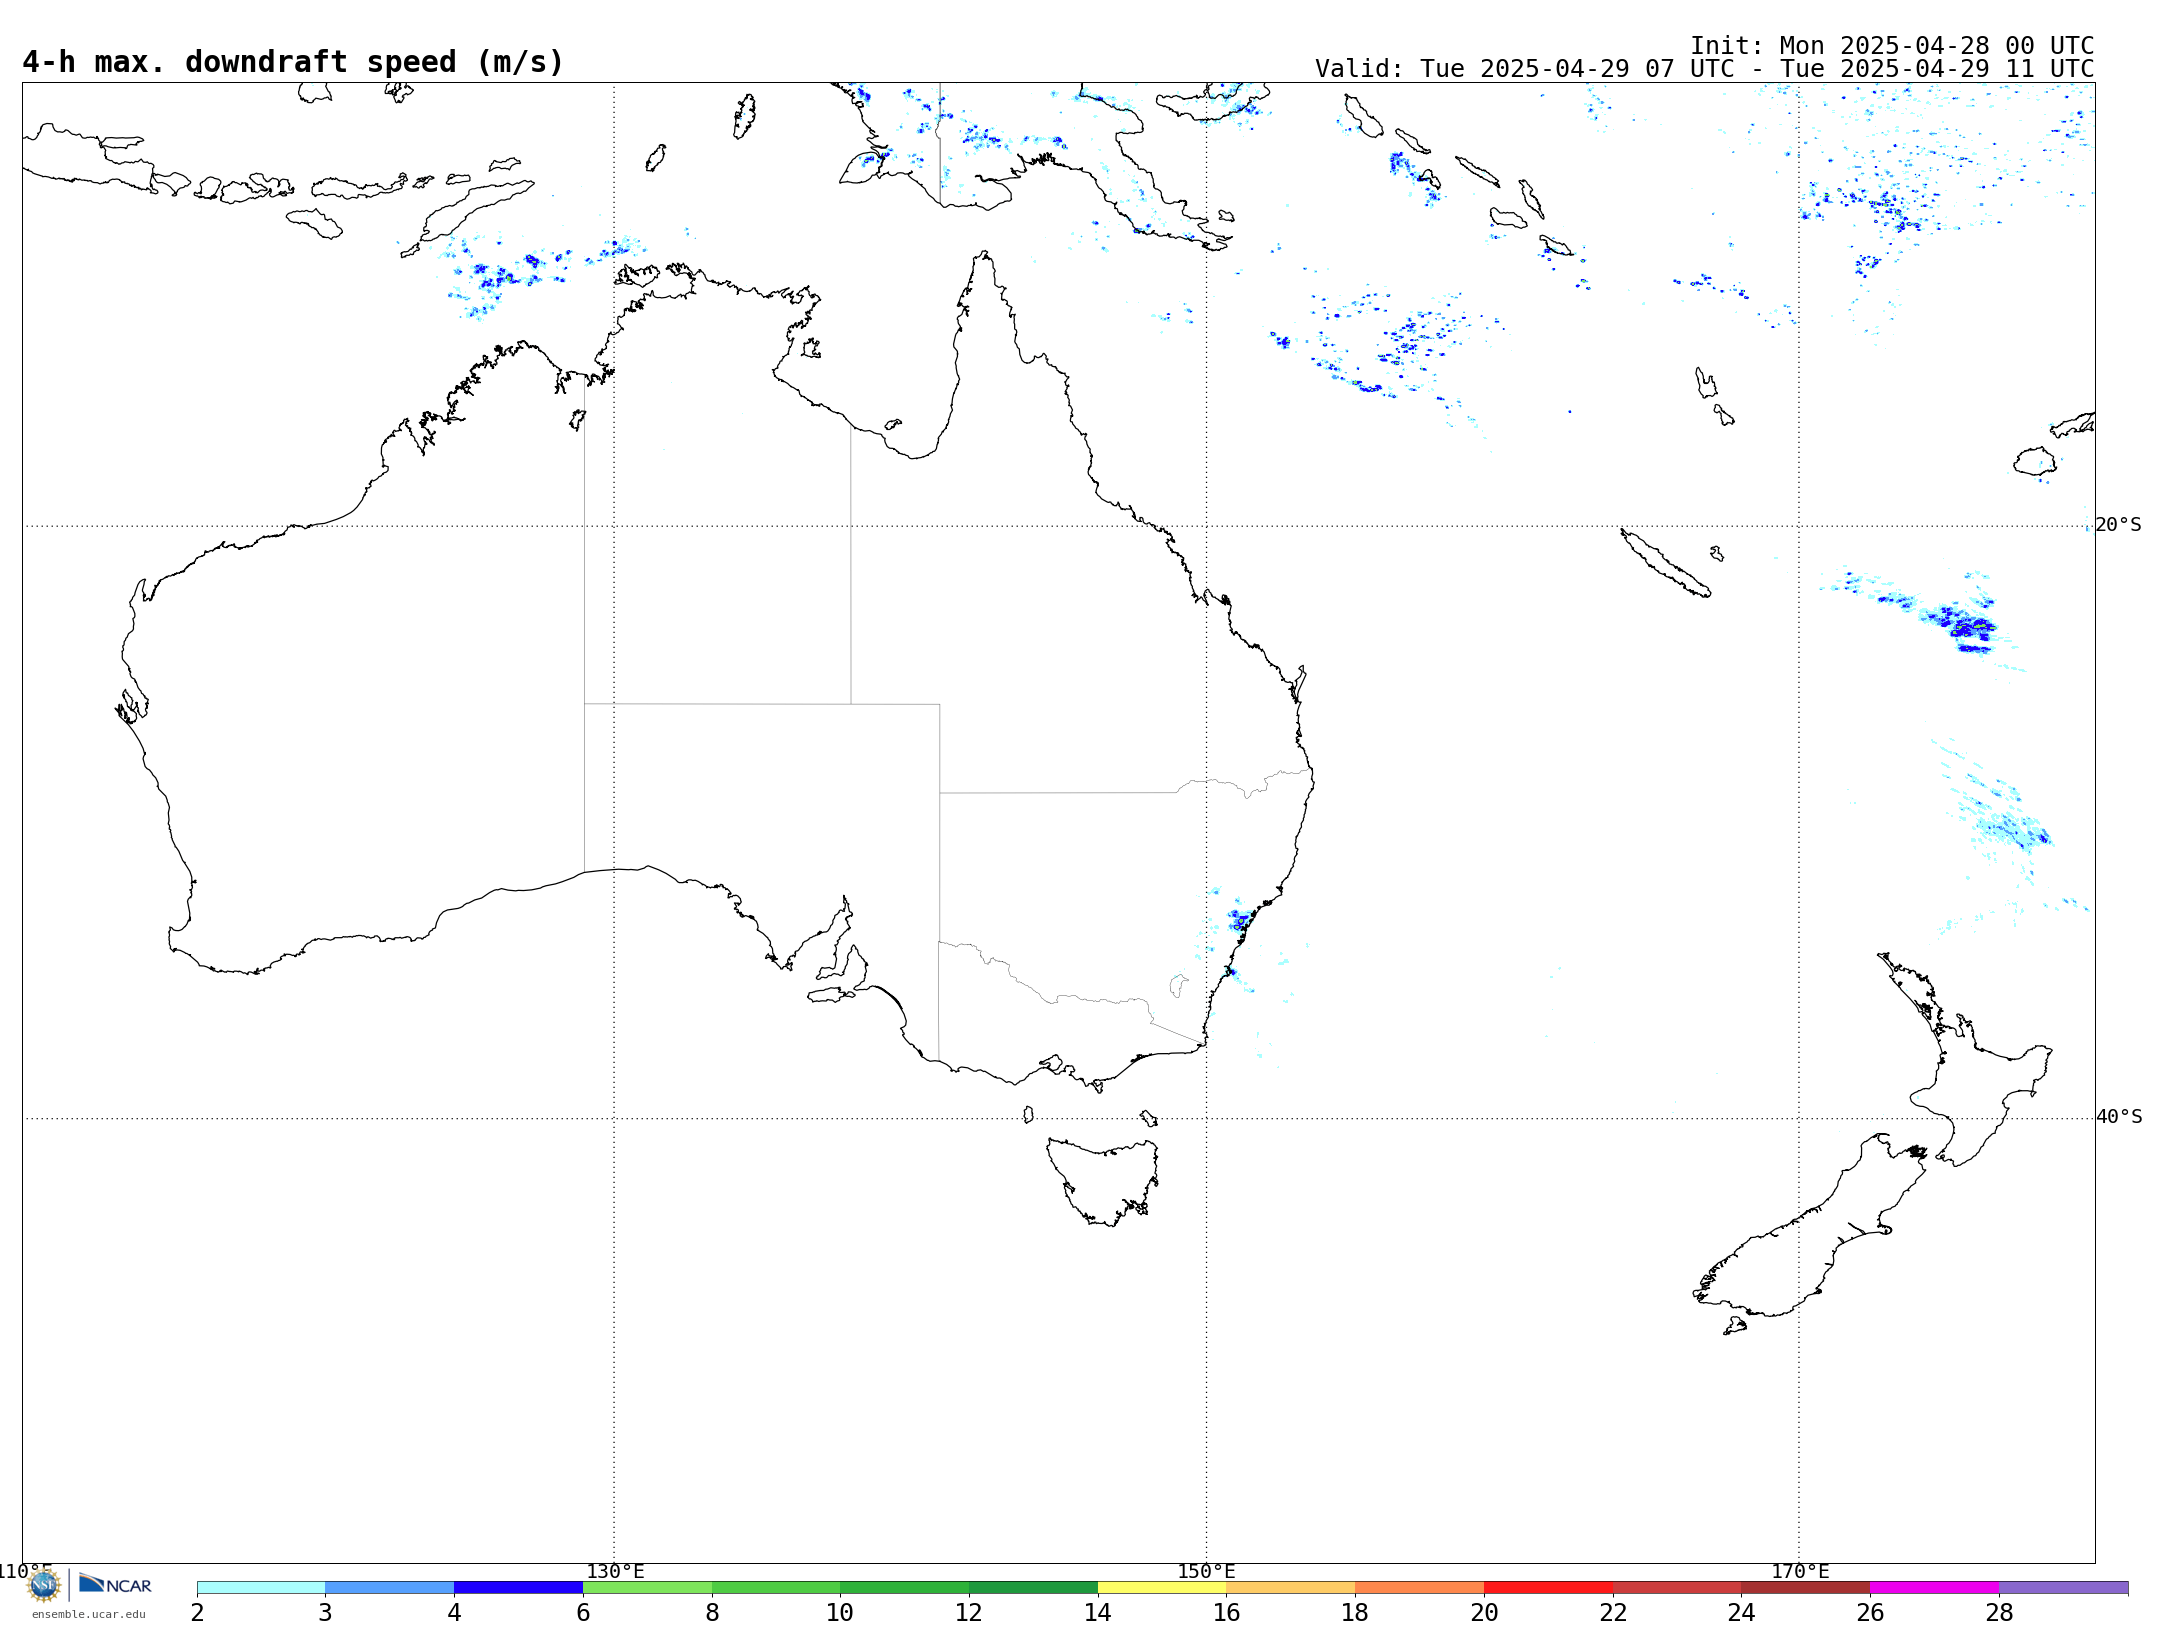Click the 130°E longitude label

click(x=615, y=1572)
